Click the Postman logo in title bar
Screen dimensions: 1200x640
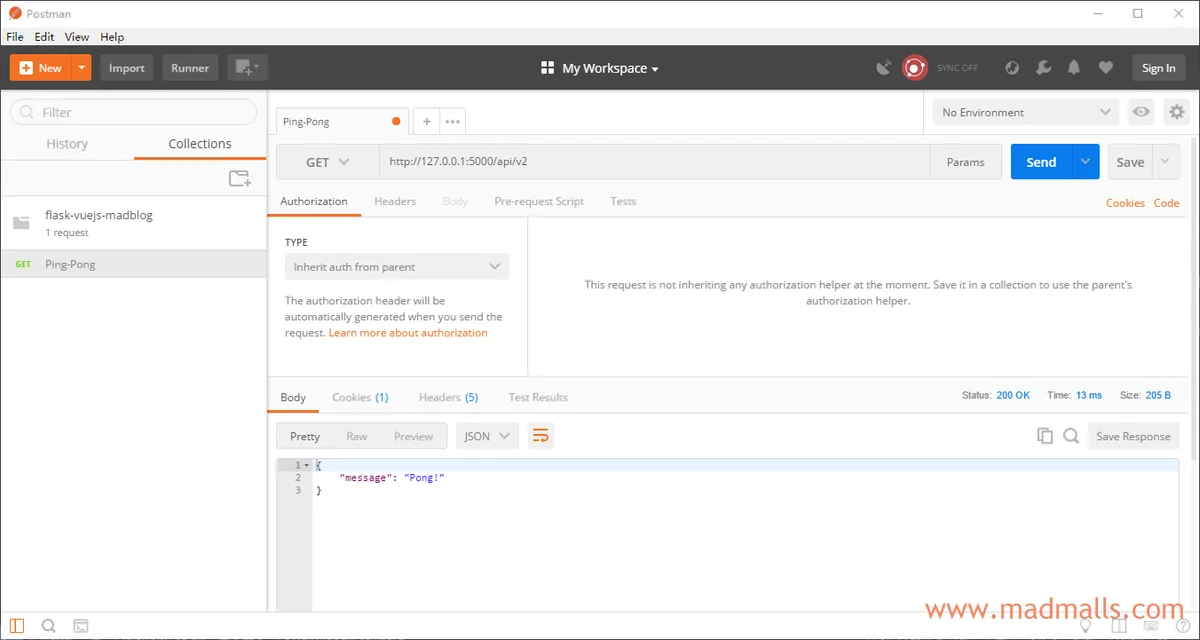[15, 14]
